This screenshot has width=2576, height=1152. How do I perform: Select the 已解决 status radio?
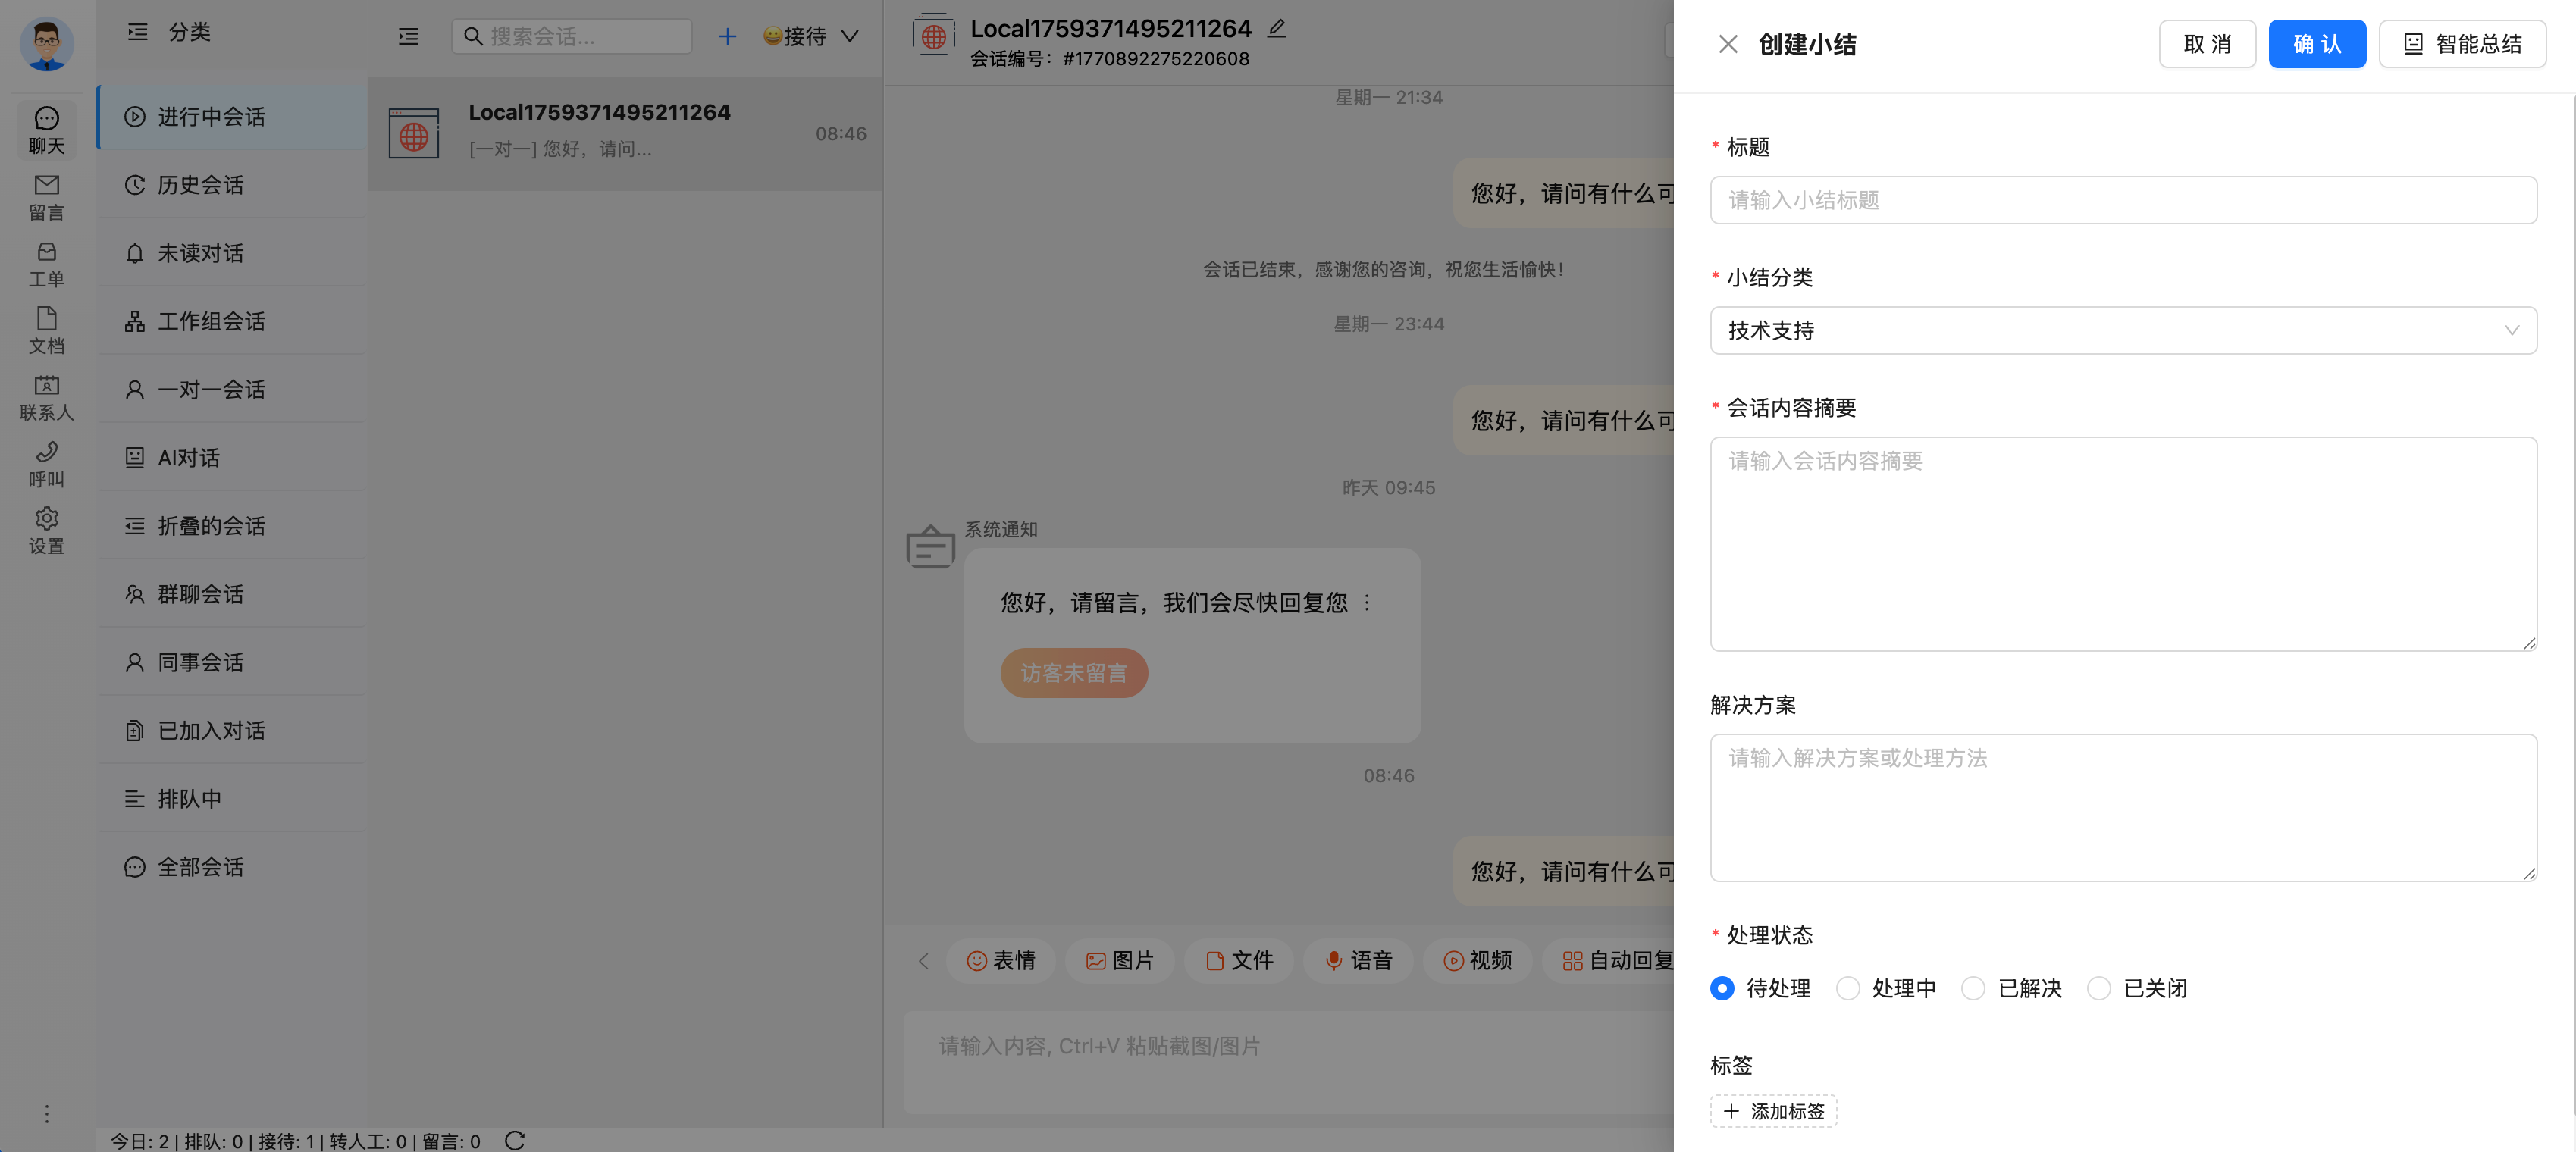tap(1973, 988)
